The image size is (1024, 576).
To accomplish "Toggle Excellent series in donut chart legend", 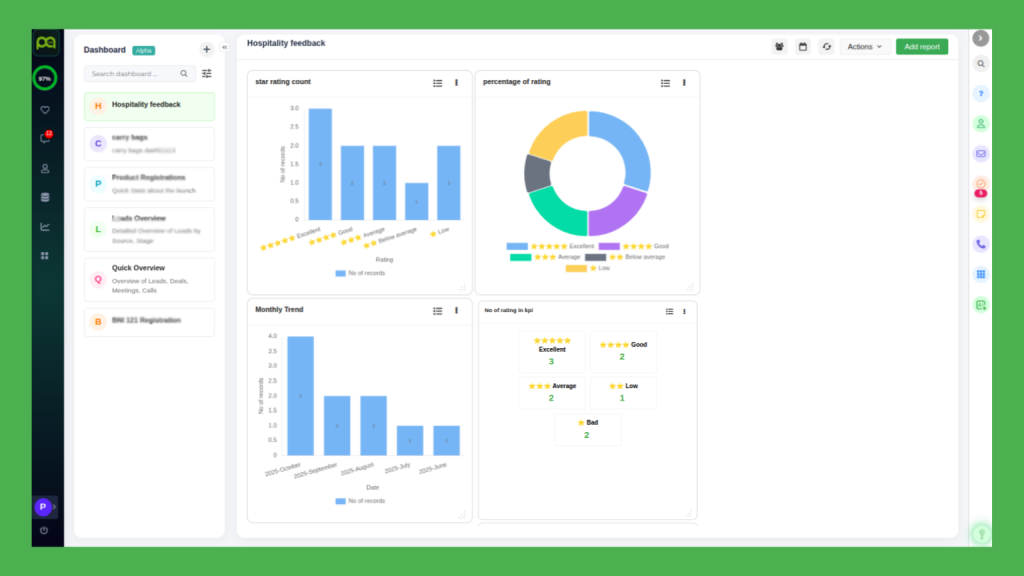I will point(550,246).
